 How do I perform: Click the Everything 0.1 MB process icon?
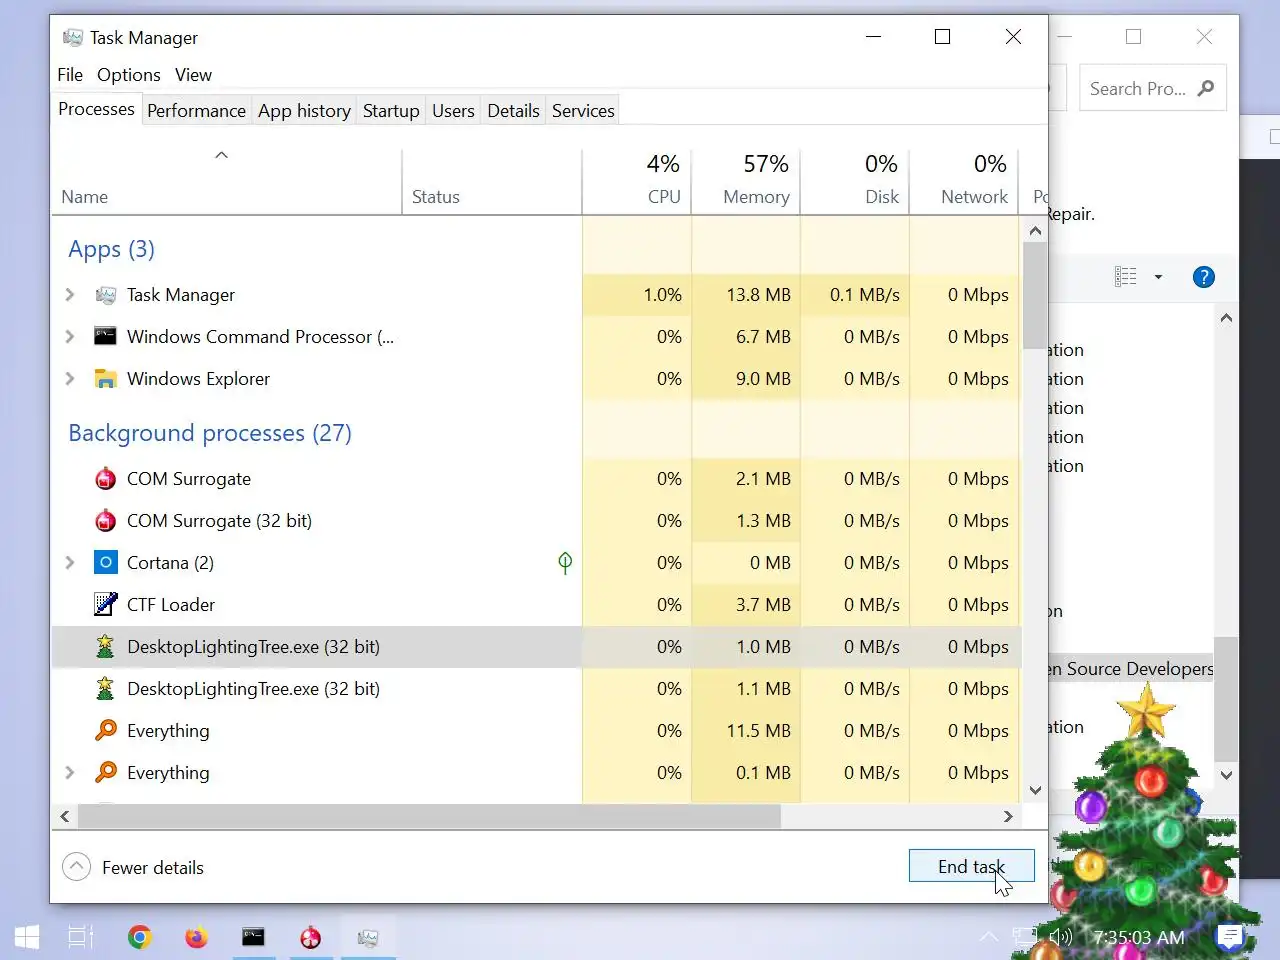pos(105,773)
